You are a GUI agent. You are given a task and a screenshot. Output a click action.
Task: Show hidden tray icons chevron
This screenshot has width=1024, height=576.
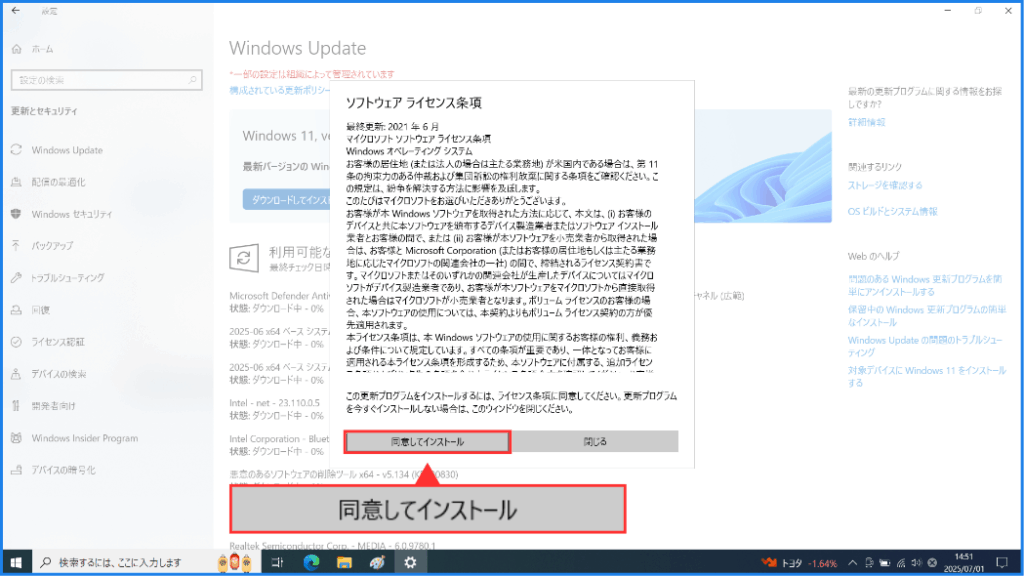pos(852,563)
